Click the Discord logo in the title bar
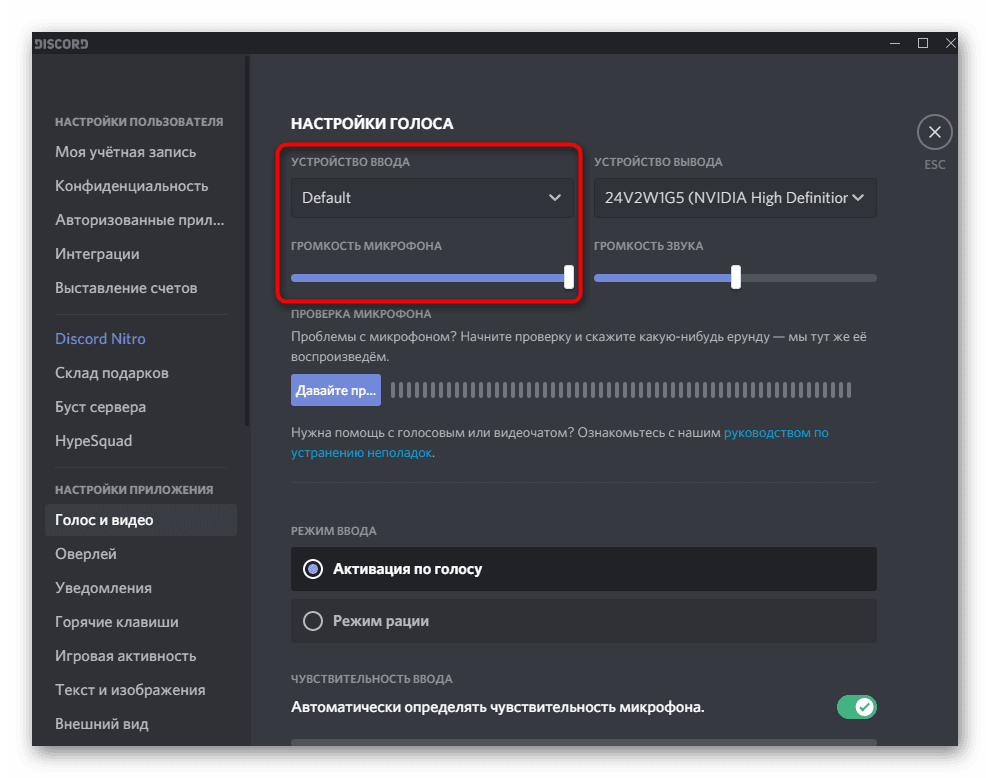 [x=61, y=44]
